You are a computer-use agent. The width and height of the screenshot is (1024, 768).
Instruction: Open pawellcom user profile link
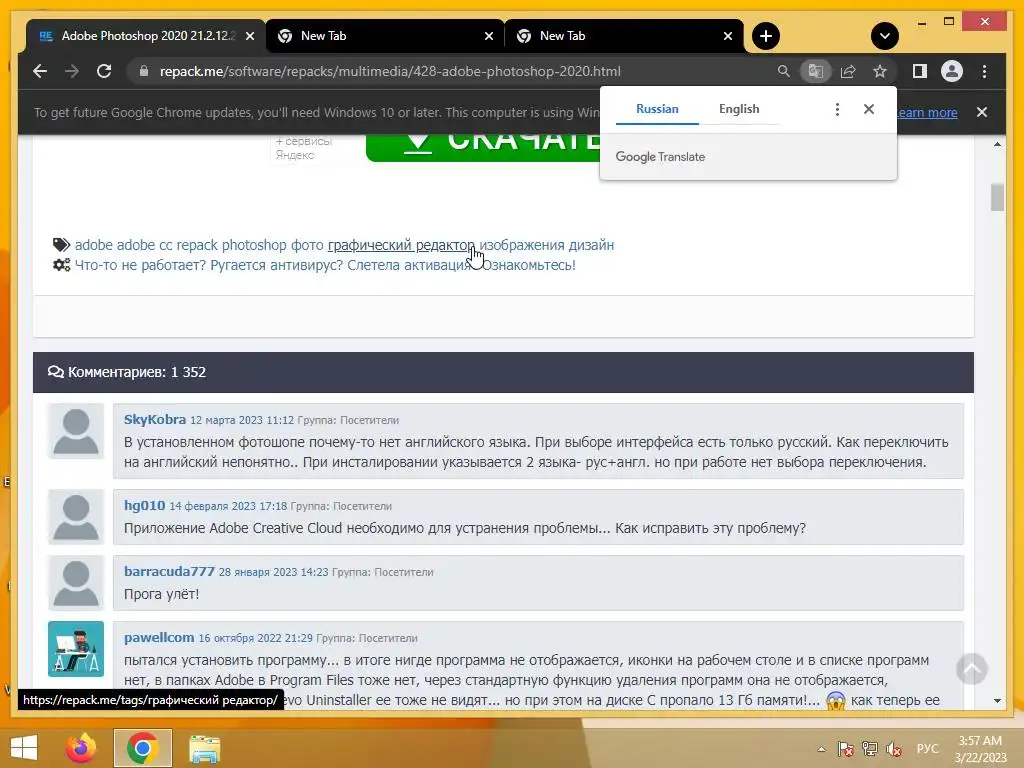point(159,637)
